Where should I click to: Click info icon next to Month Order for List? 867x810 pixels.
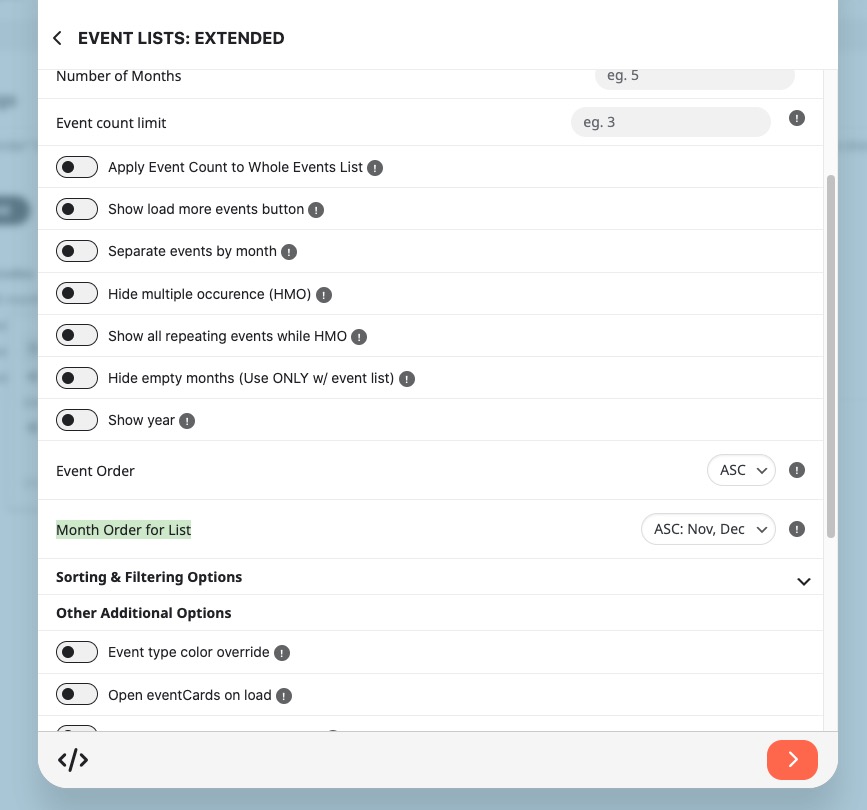pos(796,530)
